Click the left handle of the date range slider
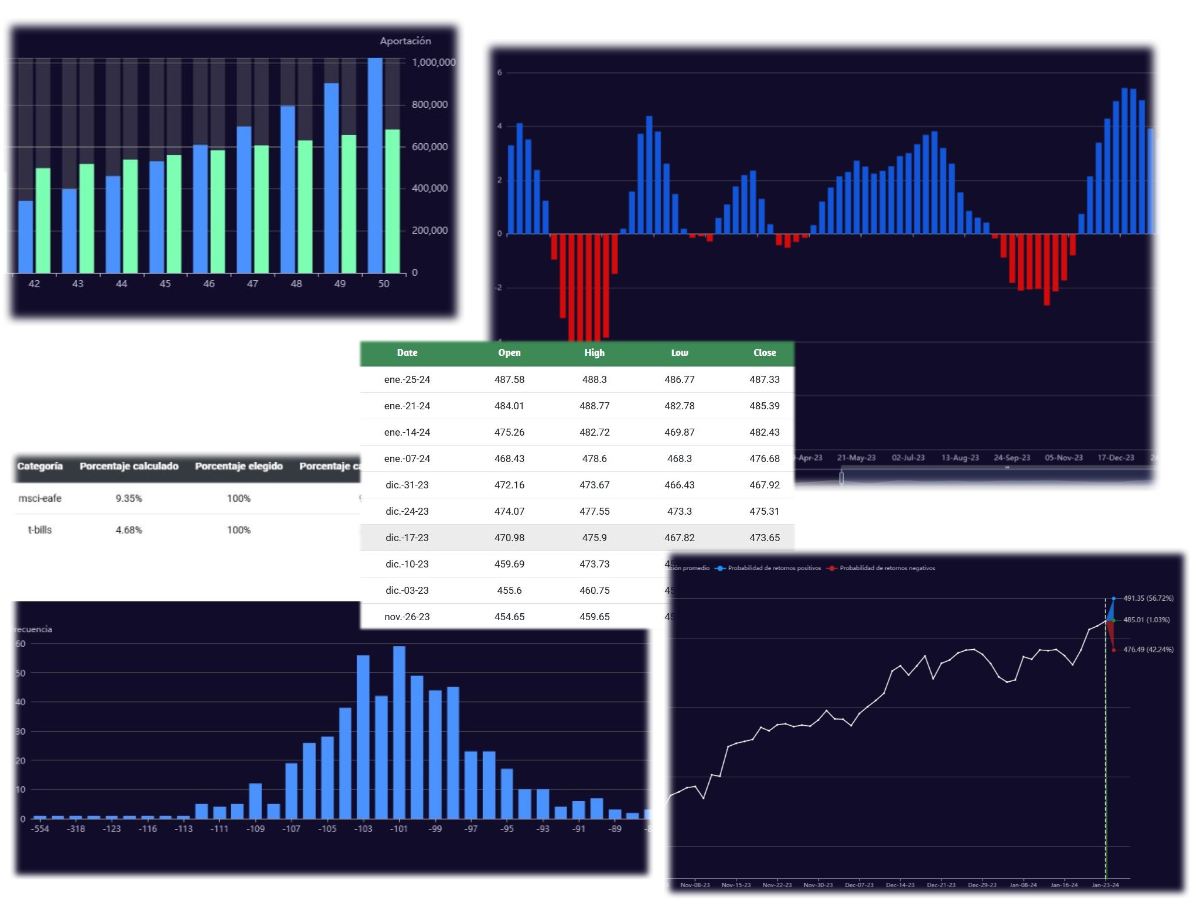1200x900 pixels. (x=841, y=478)
